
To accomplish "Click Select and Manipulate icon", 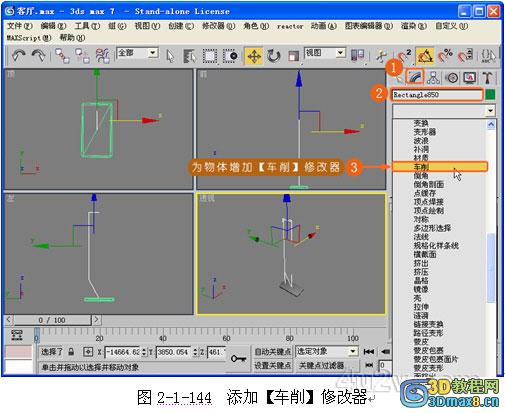I will (x=381, y=56).
